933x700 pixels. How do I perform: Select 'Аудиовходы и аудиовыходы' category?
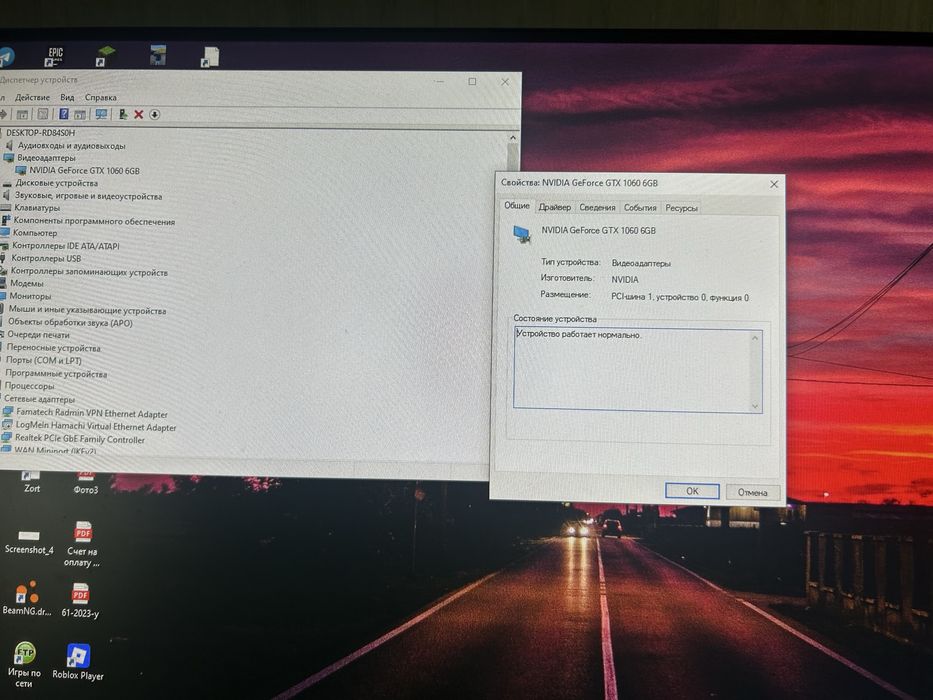[x=71, y=146]
